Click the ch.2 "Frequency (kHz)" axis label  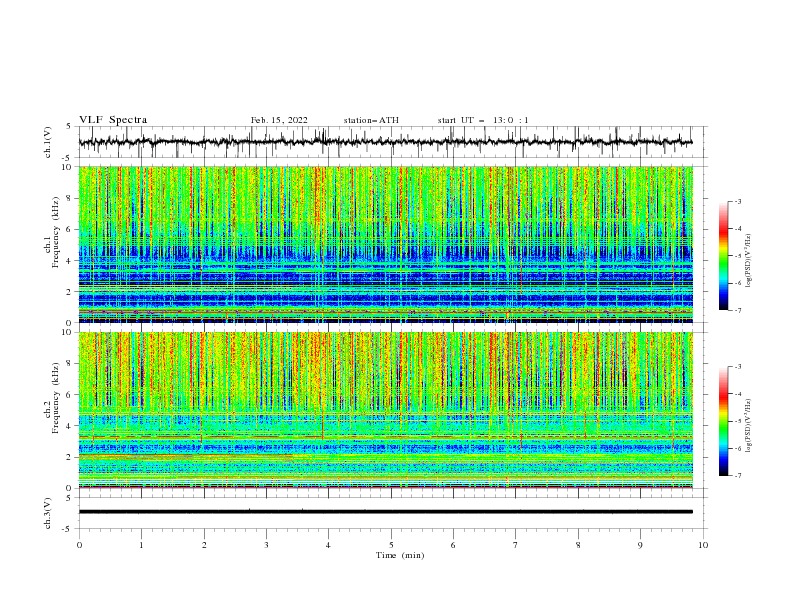56,398
